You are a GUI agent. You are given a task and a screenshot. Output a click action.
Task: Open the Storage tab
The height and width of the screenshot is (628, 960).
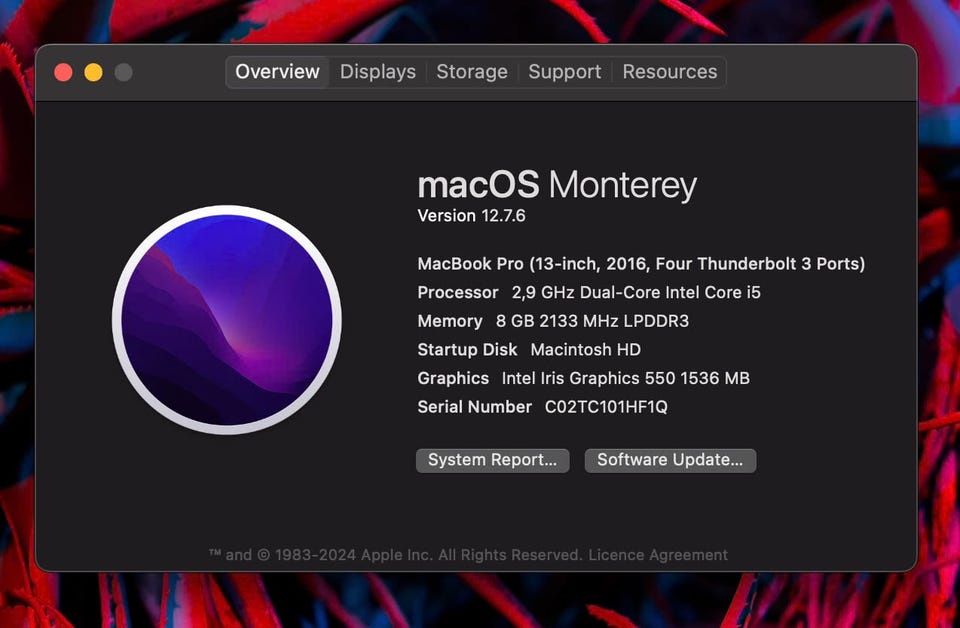click(471, 72)
